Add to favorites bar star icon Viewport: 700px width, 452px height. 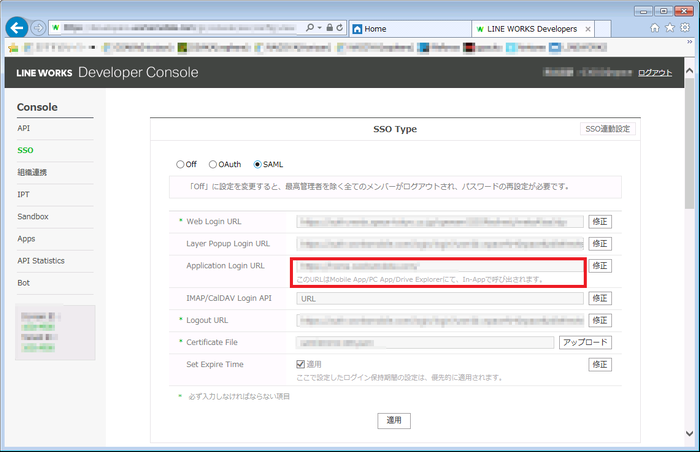[x=13, y=47]
